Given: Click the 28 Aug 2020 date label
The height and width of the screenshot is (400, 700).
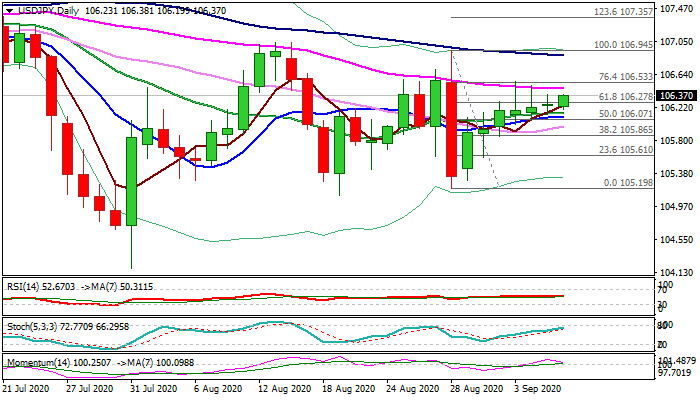Looking at the screenshot, I should (x=475, y=389).
